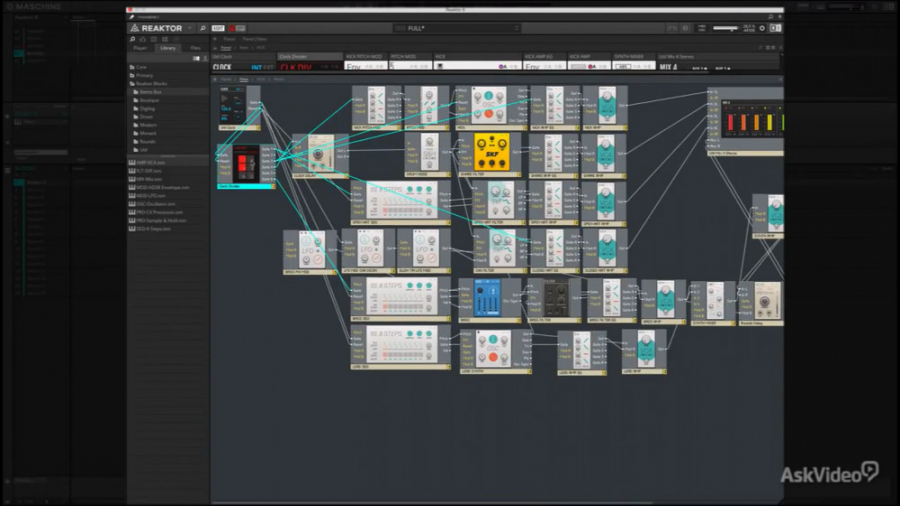Select the OPEN HAT SEQ 8 Steps block
This screenshot has height=506, width=900.
(x=401, y=203)
